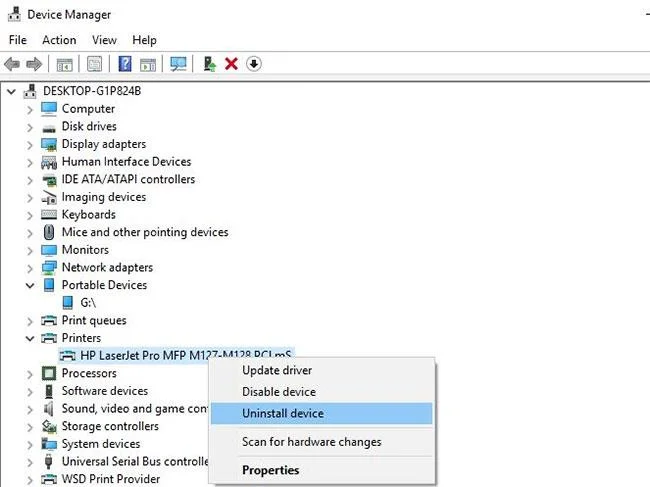Click the HP LaserJet printer device icon
This screenshot has width=650, height=487.
click(68, 356)
